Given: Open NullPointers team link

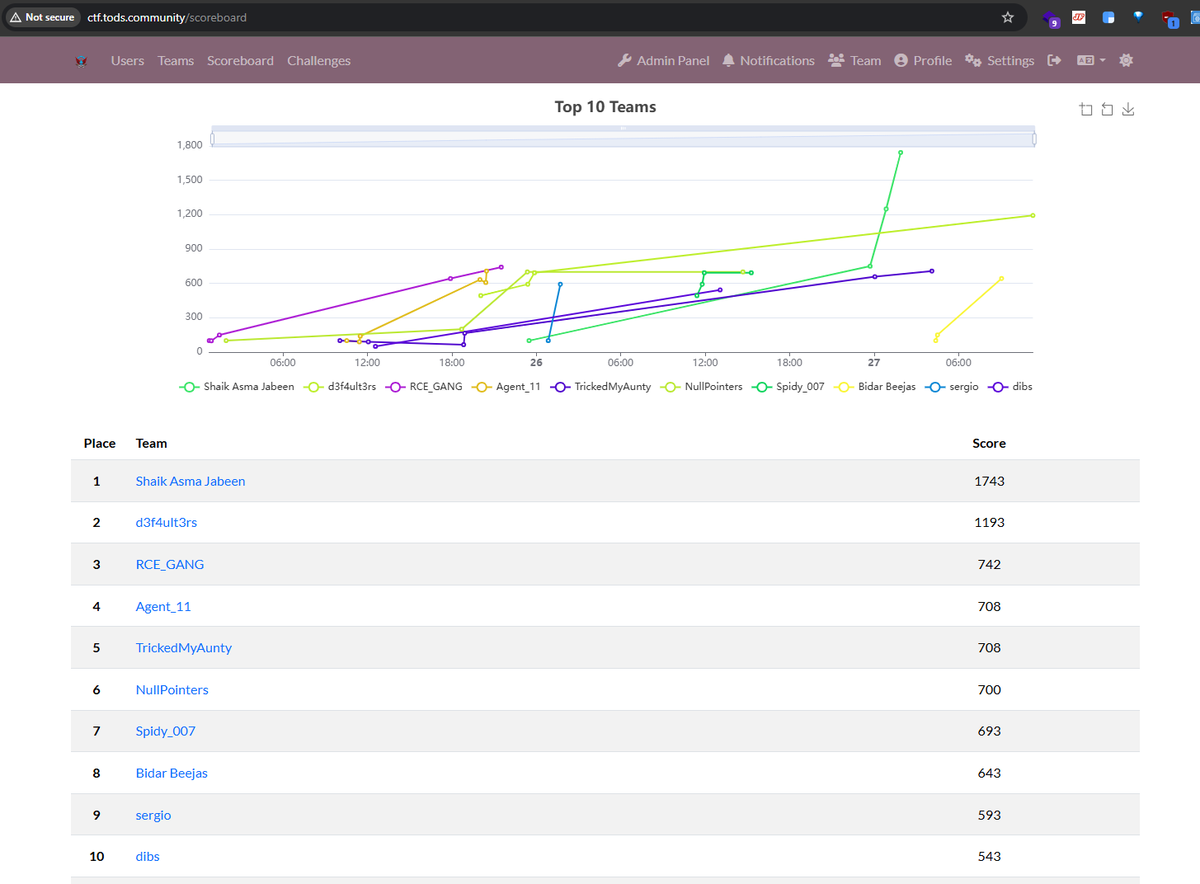Looking at the screenshot, I should pos(172,689).
